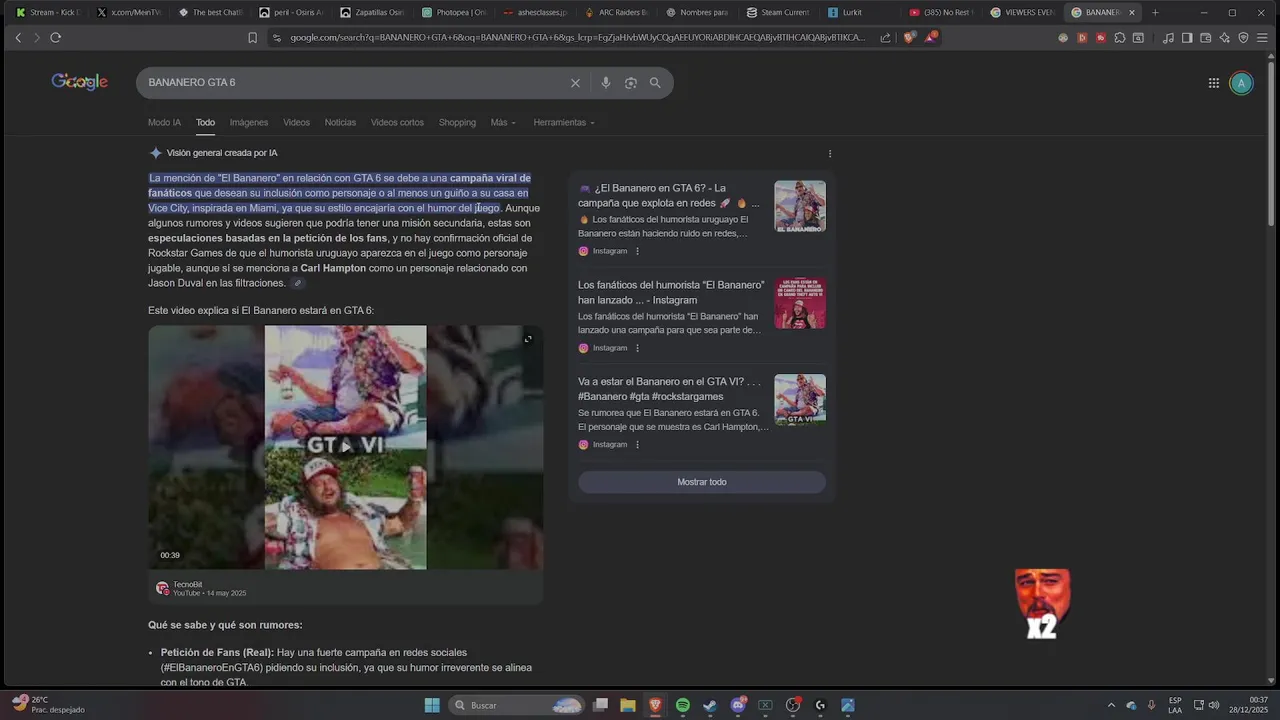Open a new browser tab
The height and width of the screenshot is (720, 1280).
pyautogui.click(x=1155, y=12)
